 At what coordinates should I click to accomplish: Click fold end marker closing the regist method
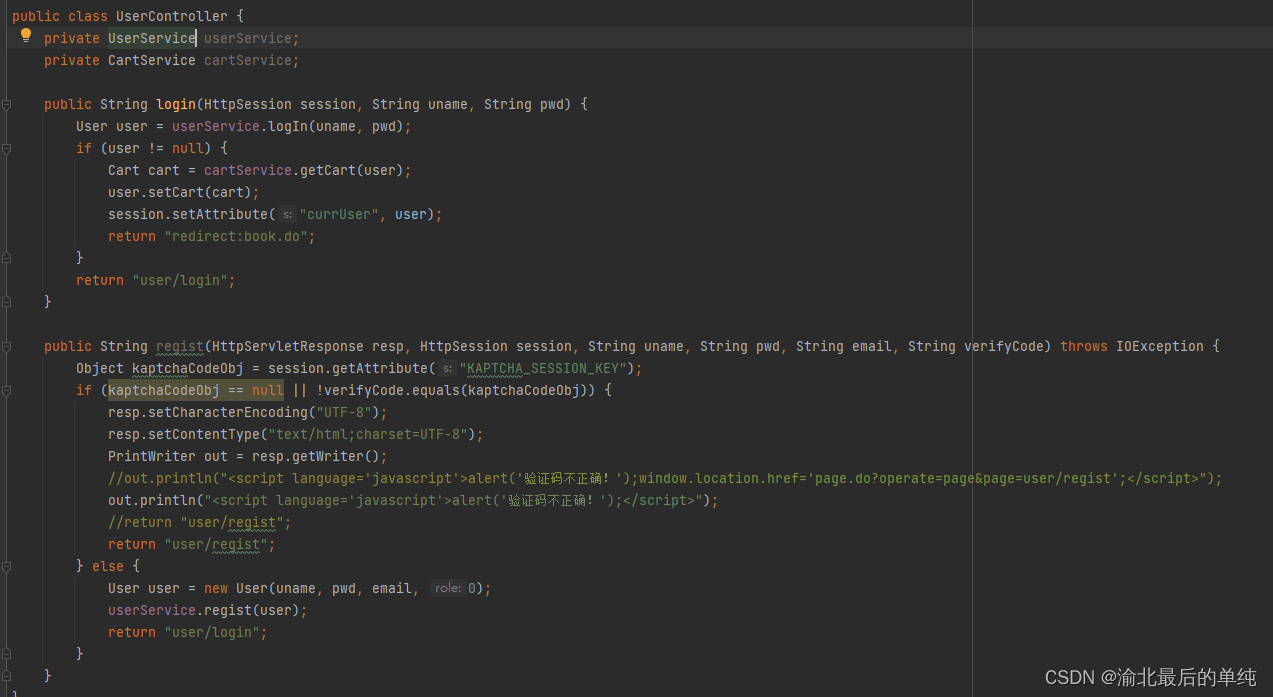coord(6,676)
